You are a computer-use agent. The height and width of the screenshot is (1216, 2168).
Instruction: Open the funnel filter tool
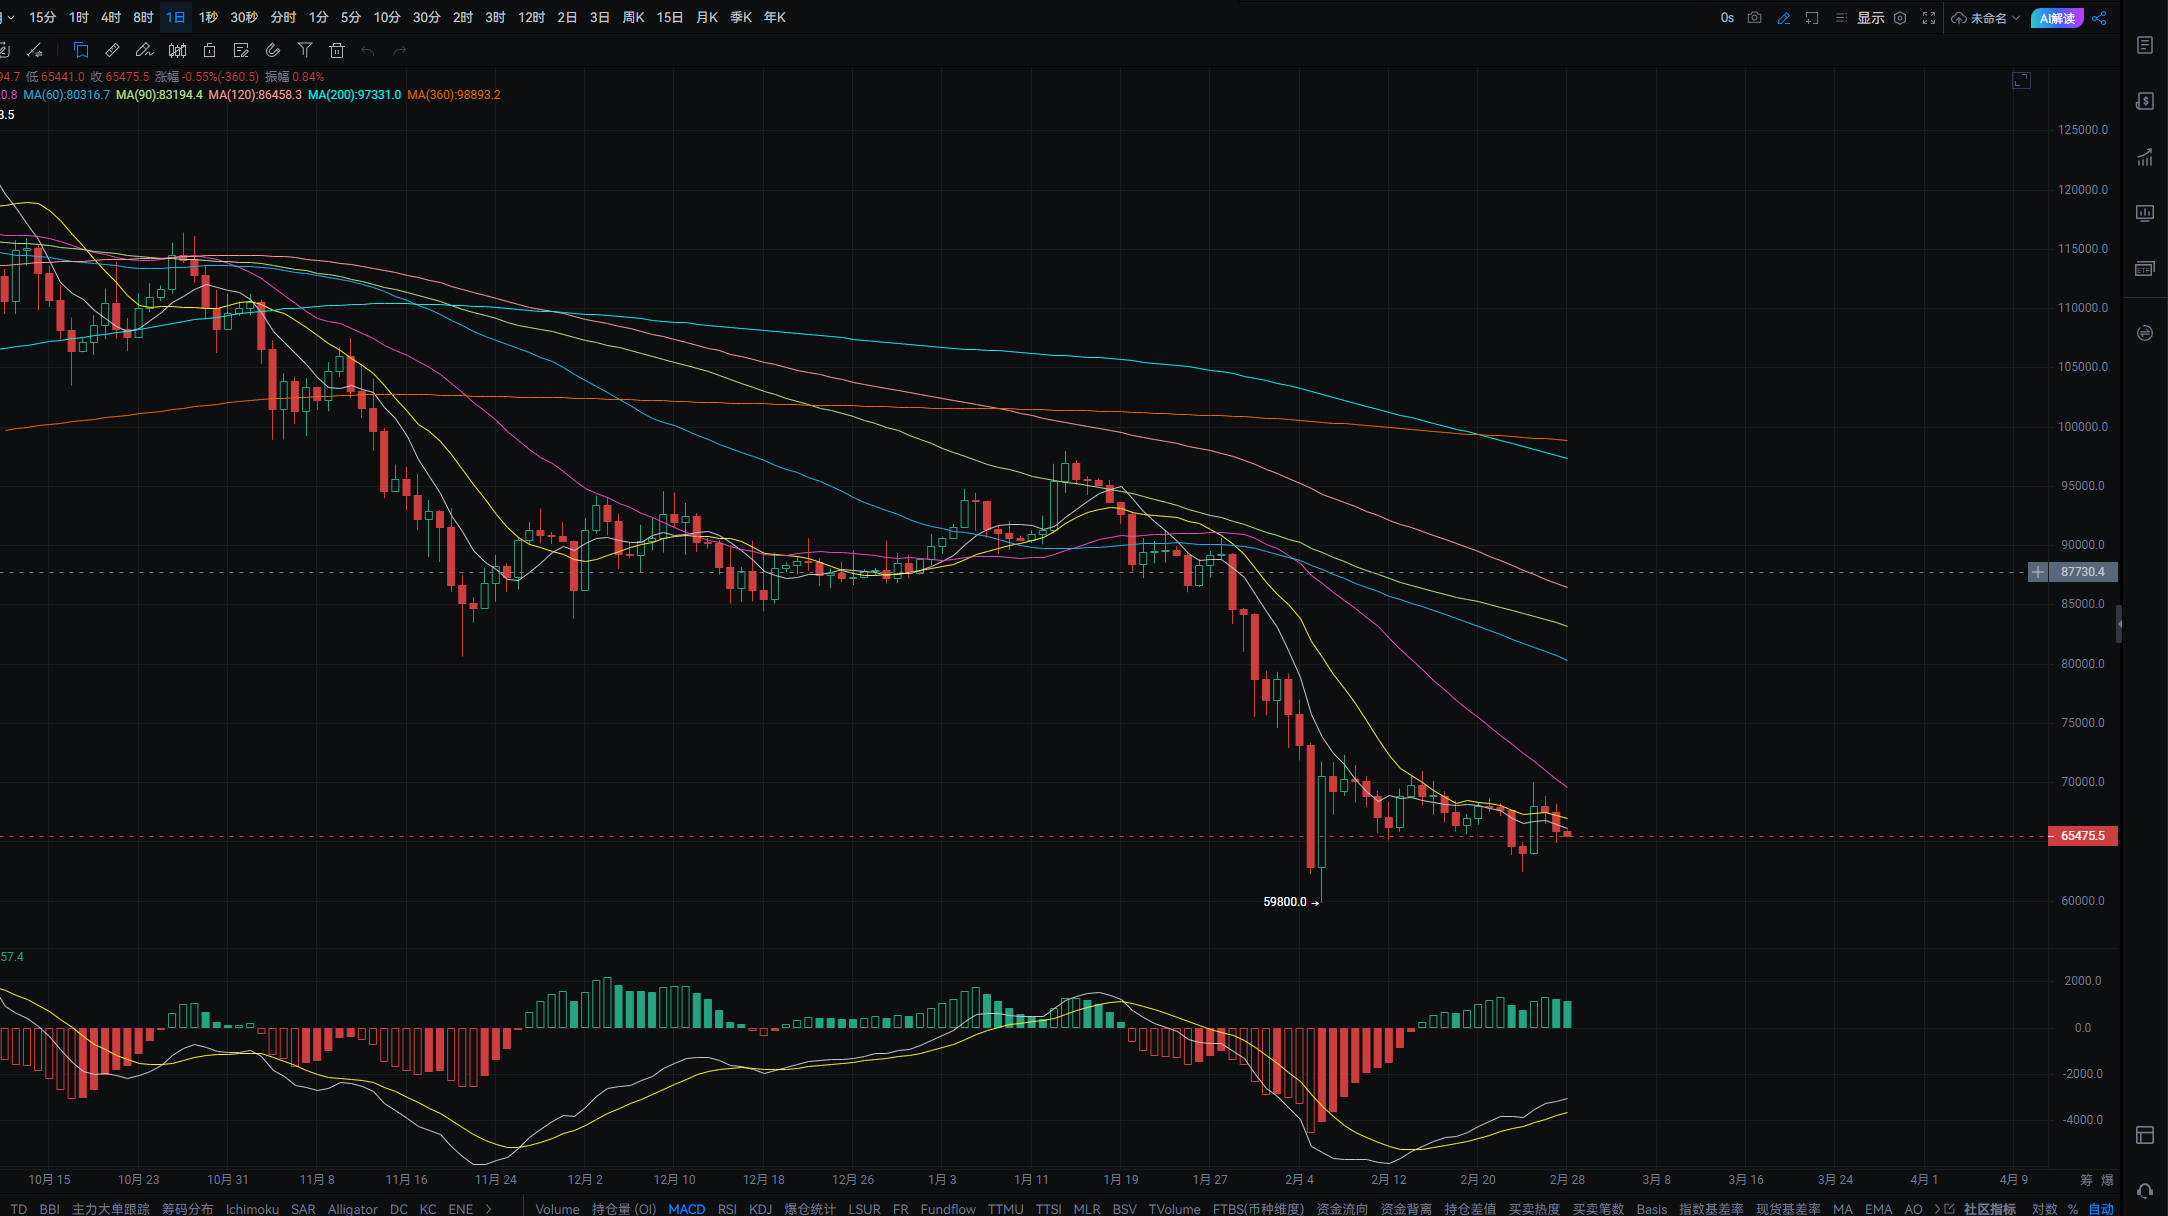(305, 50)
